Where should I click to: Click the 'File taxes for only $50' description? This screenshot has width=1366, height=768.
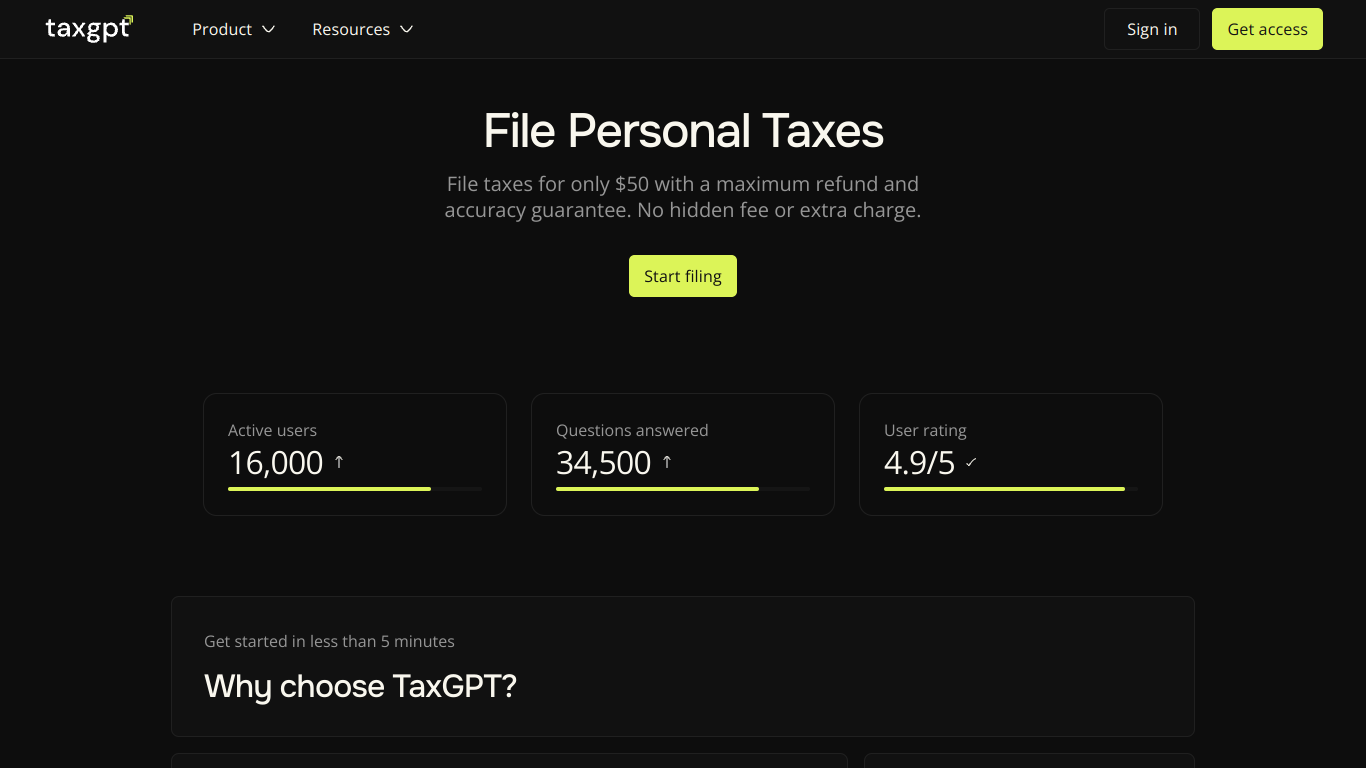[683, 197]
